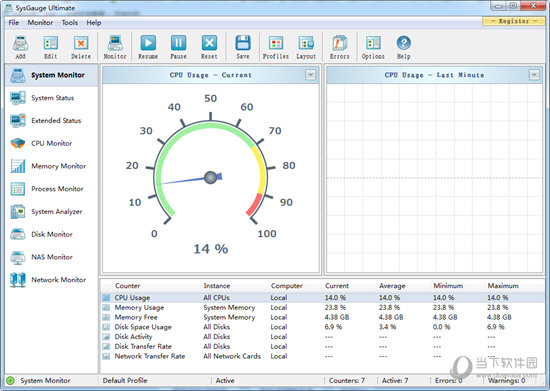The image size is (550, 391).
Task: Click the Current column header
Action: tap(337, 286)
